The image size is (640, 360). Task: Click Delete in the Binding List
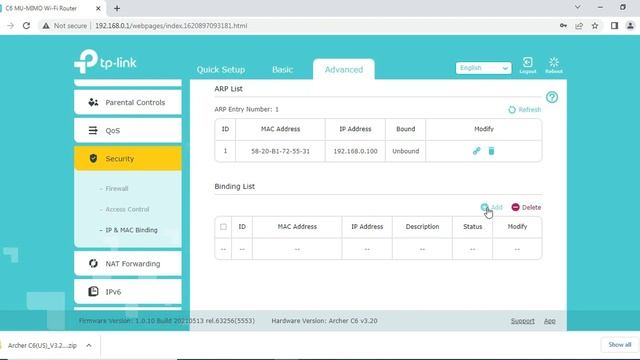[526, 207]
